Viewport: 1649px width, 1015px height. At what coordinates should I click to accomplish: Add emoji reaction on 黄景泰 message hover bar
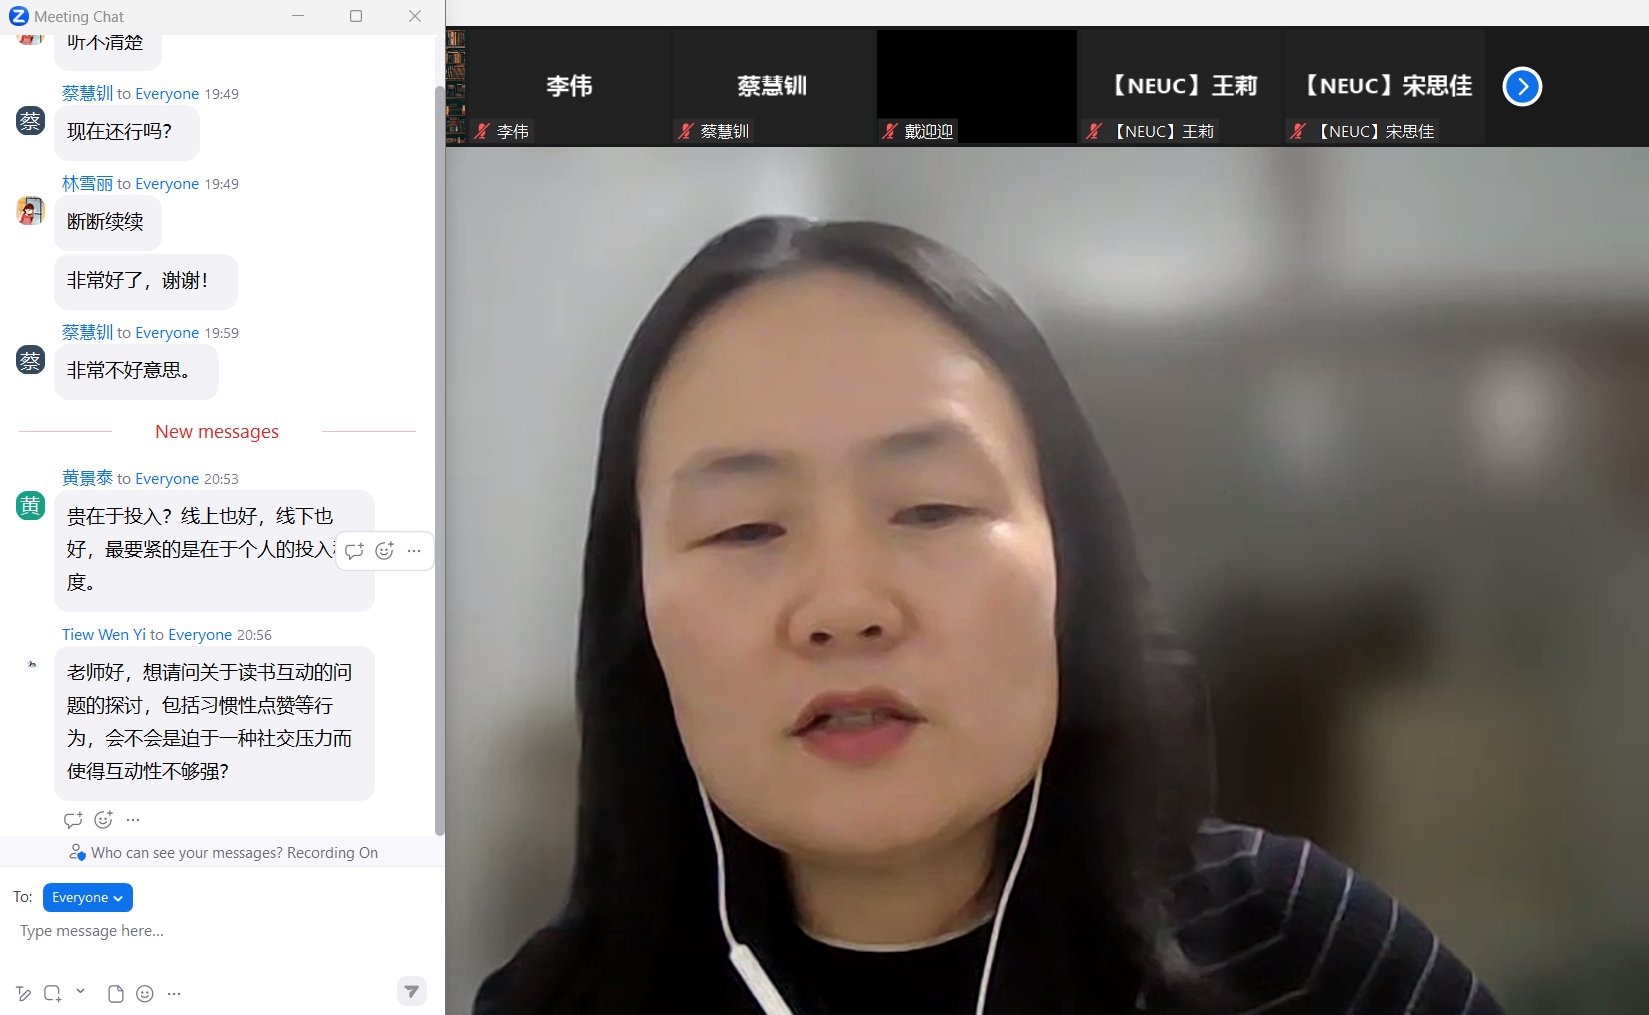pos(384,551)
